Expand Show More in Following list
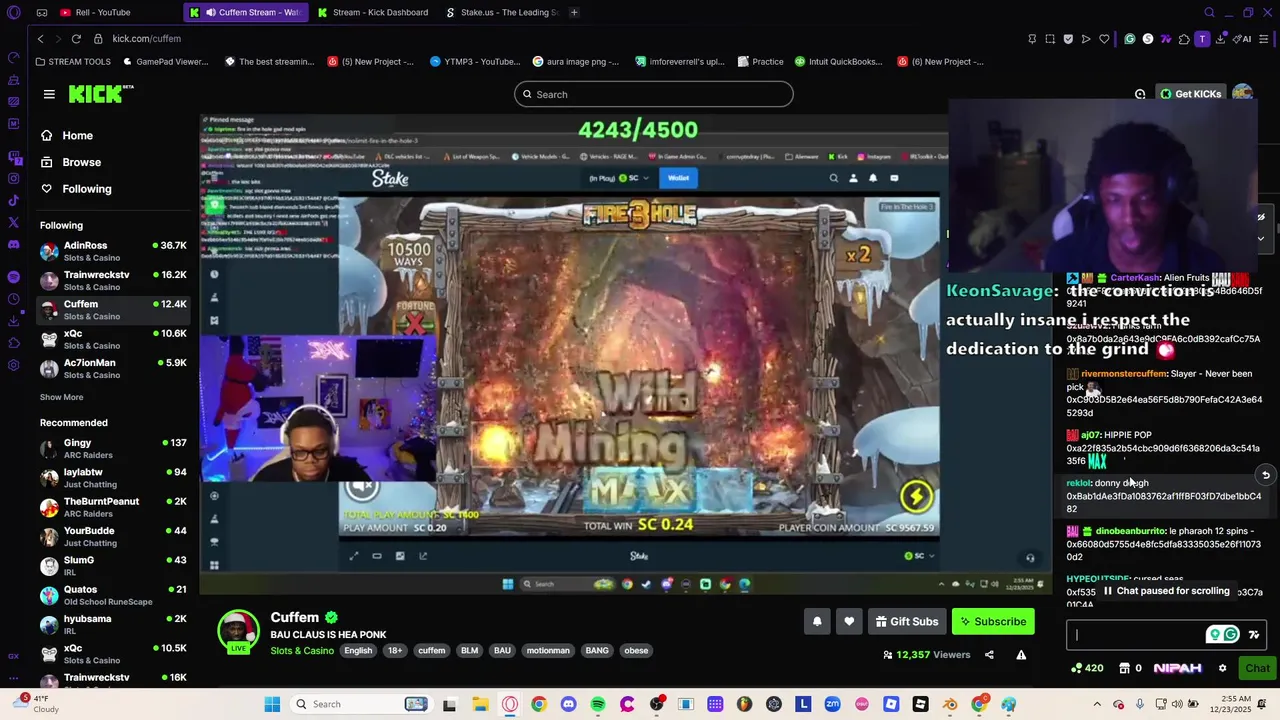 pyautogui.click(x=61, y=397)
